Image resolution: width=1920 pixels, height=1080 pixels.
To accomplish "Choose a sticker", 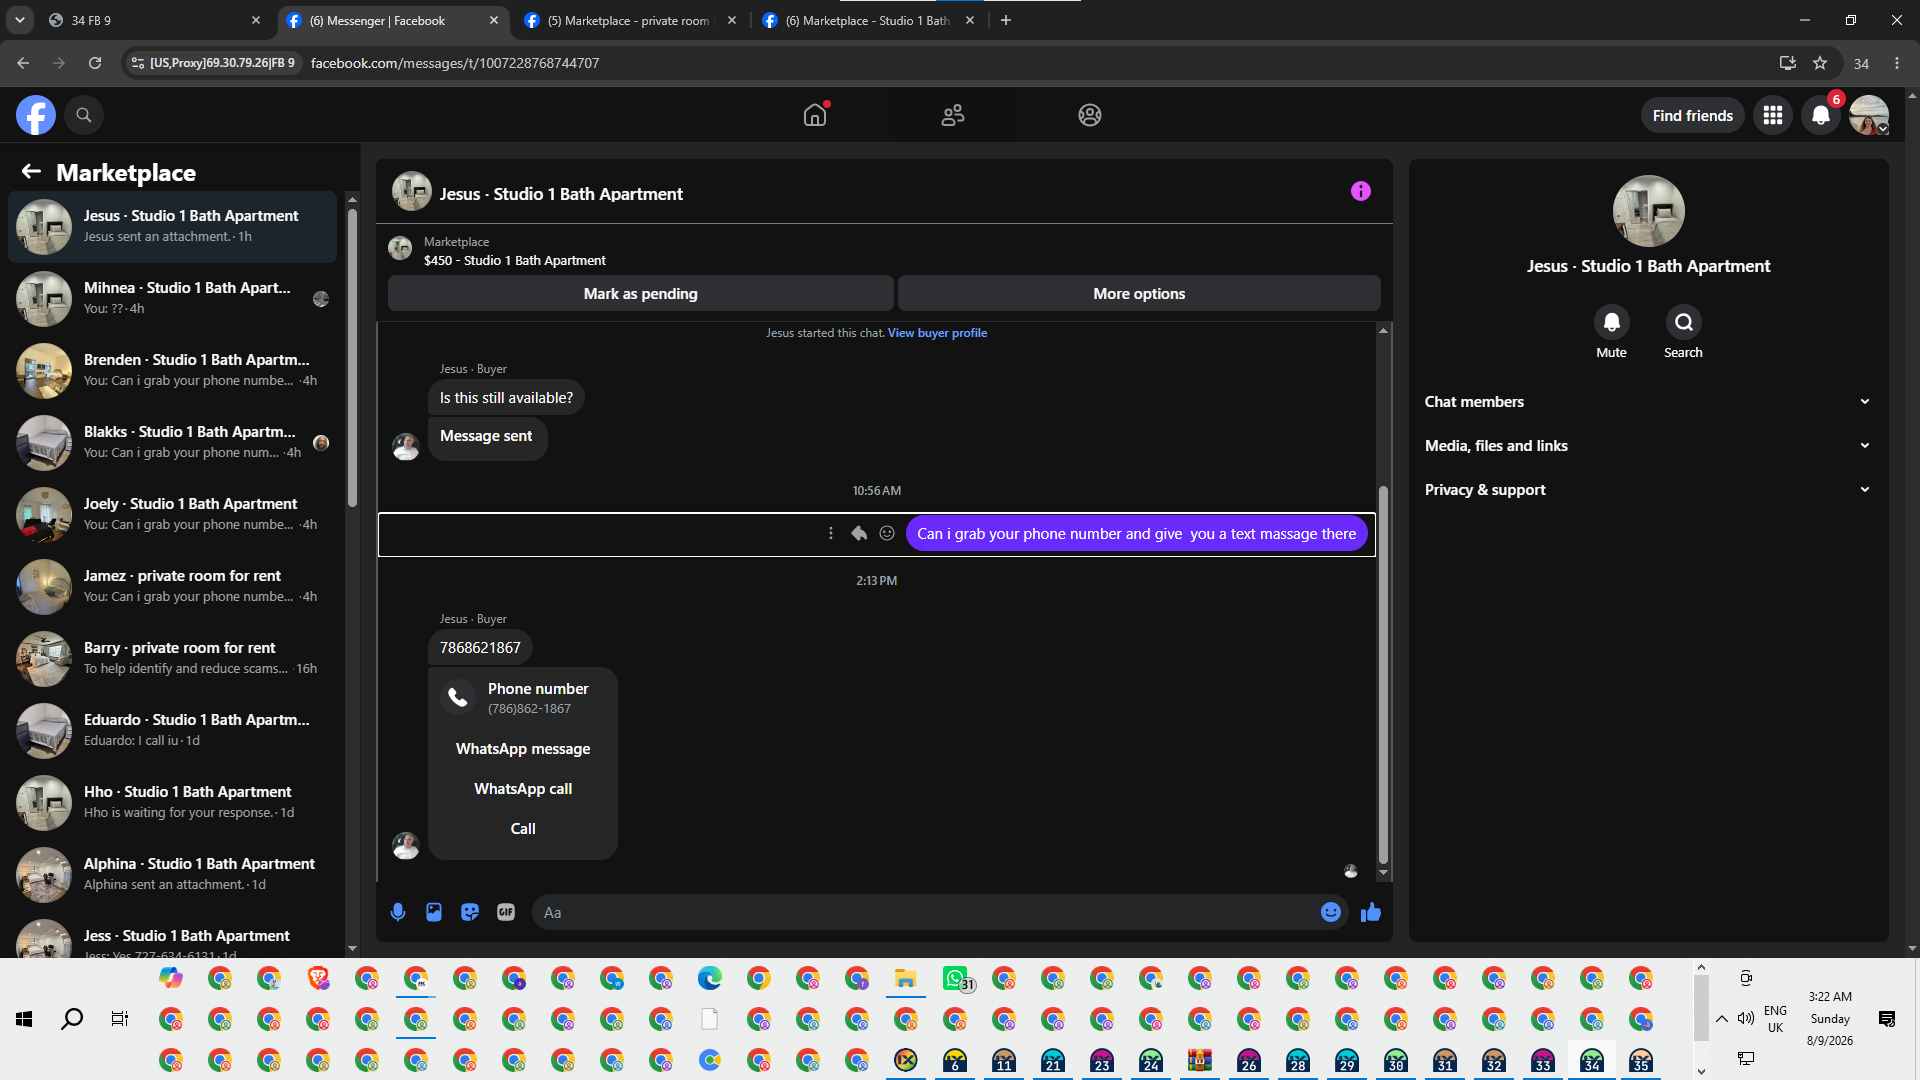I will click(470, 912).
